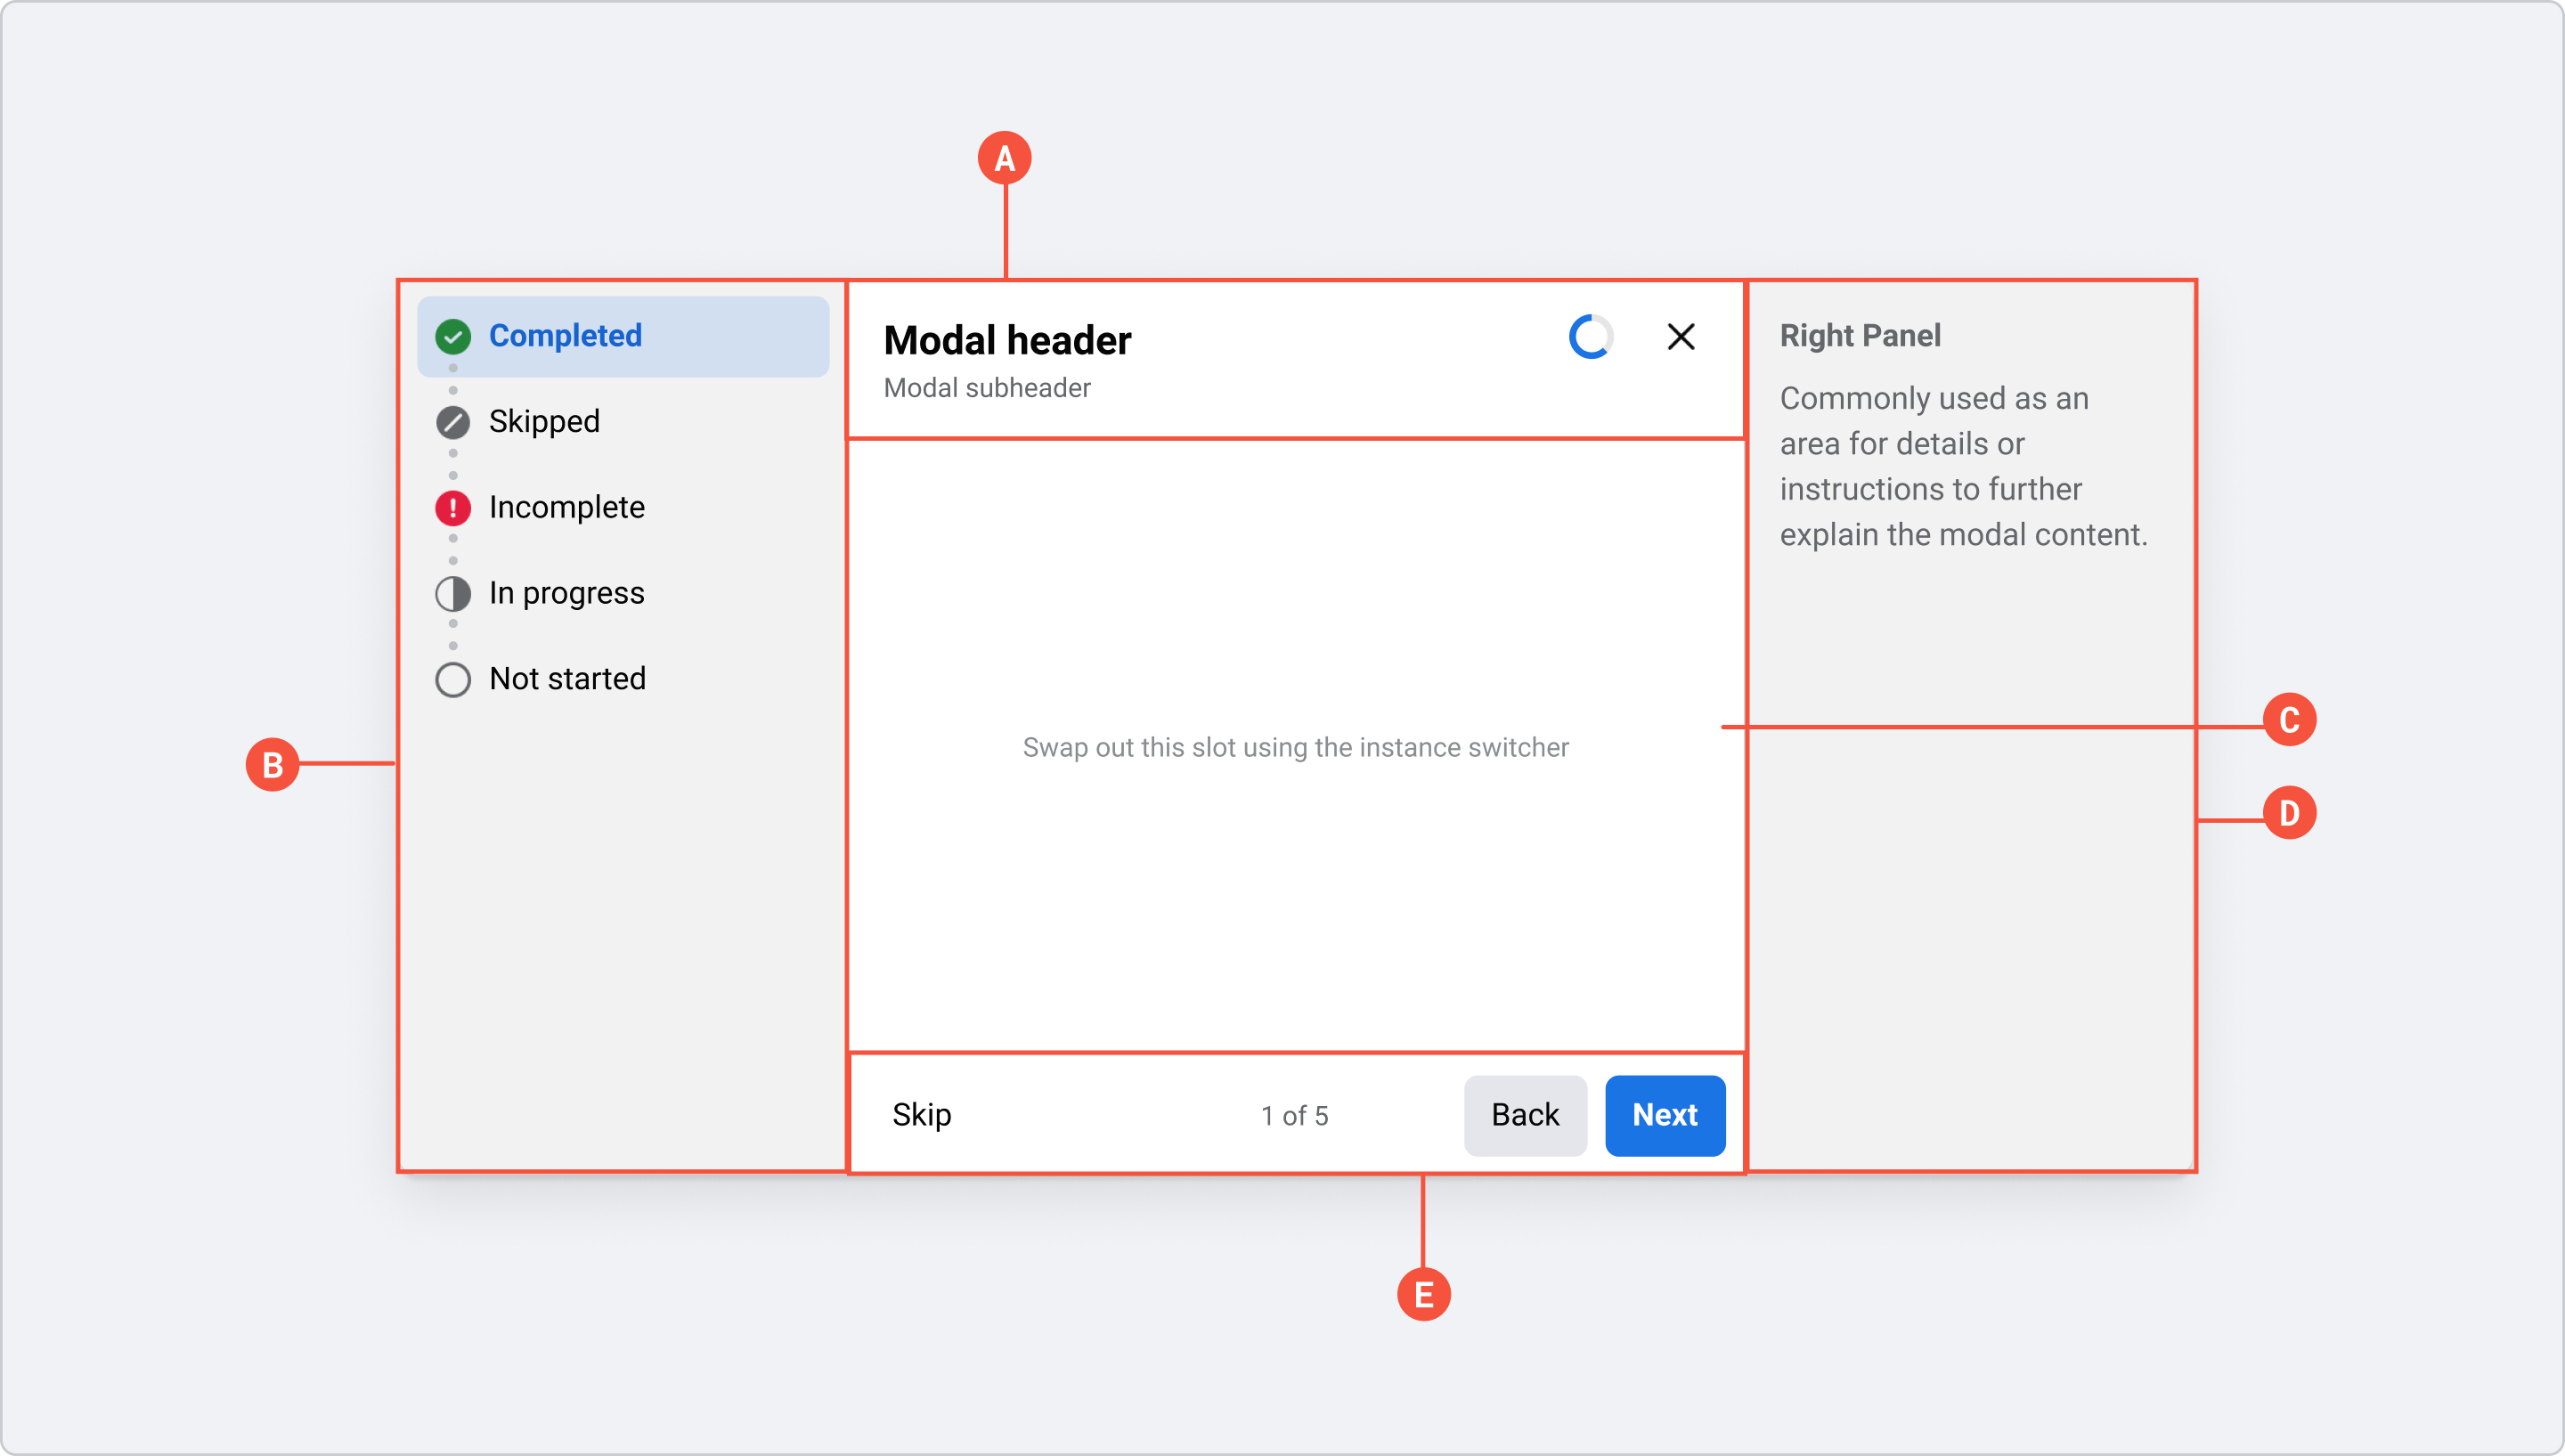The height and width of the screenshot is (1456, 2565).
Task: Click the empty Not started circle icon
Action: (453, 679)
